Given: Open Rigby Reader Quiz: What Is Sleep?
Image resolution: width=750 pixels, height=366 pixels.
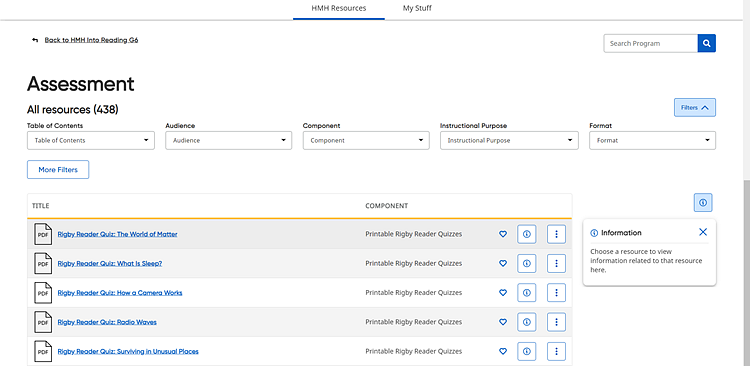Looking at the screenshot, I should click(110, 263).
